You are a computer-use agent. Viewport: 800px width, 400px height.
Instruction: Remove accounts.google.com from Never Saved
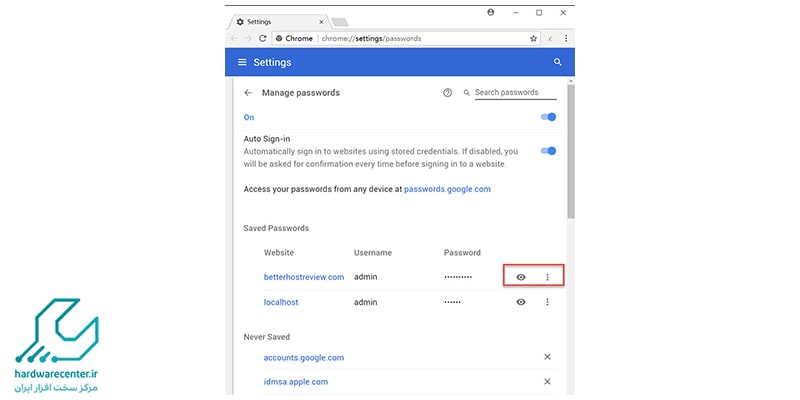click(x=547, y=357)
